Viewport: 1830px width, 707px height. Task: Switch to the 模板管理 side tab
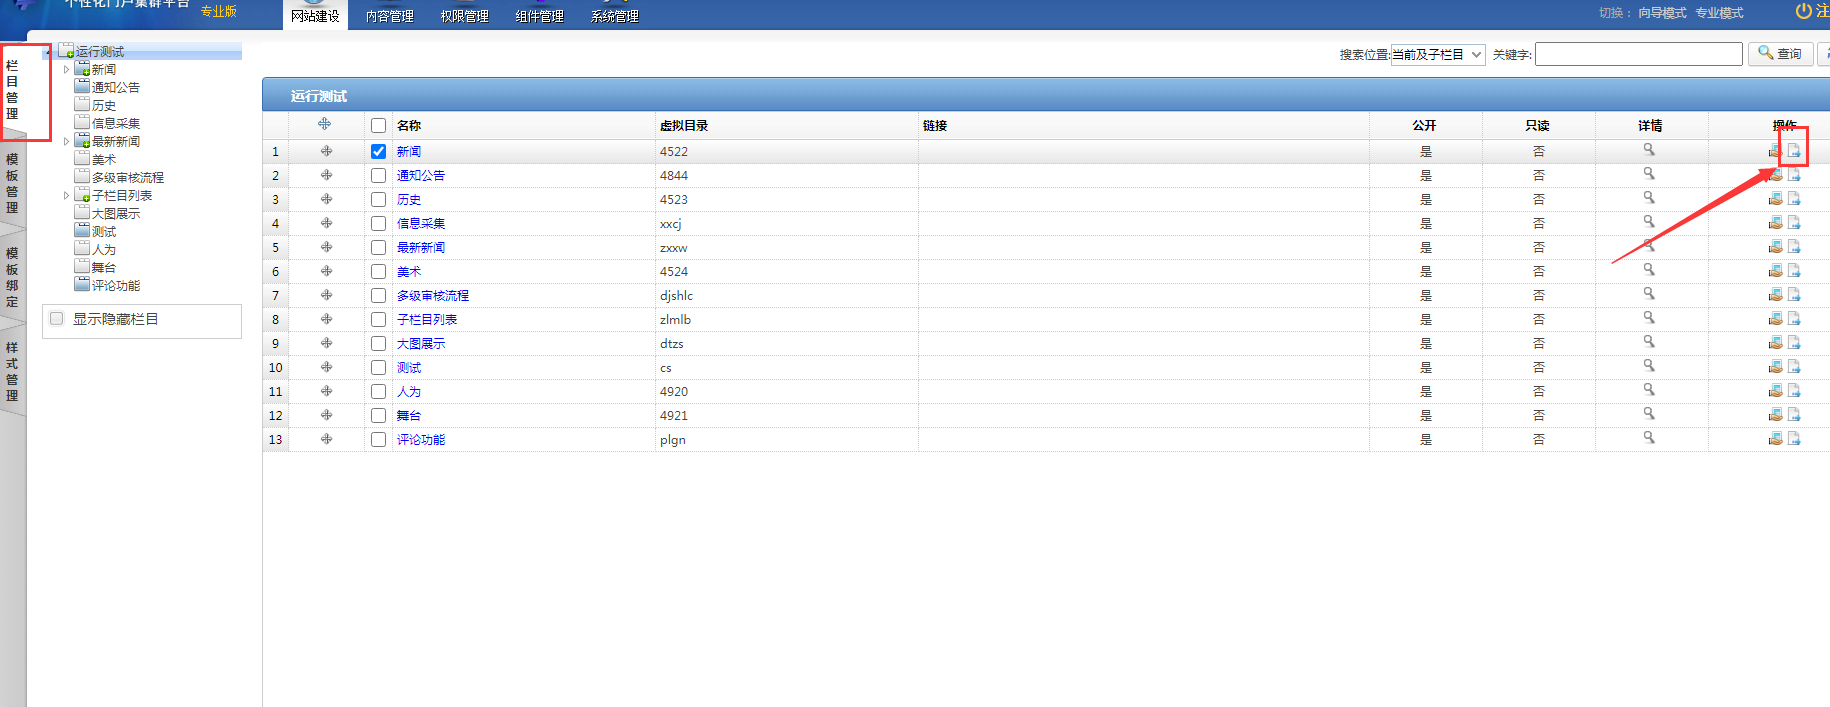12,183
